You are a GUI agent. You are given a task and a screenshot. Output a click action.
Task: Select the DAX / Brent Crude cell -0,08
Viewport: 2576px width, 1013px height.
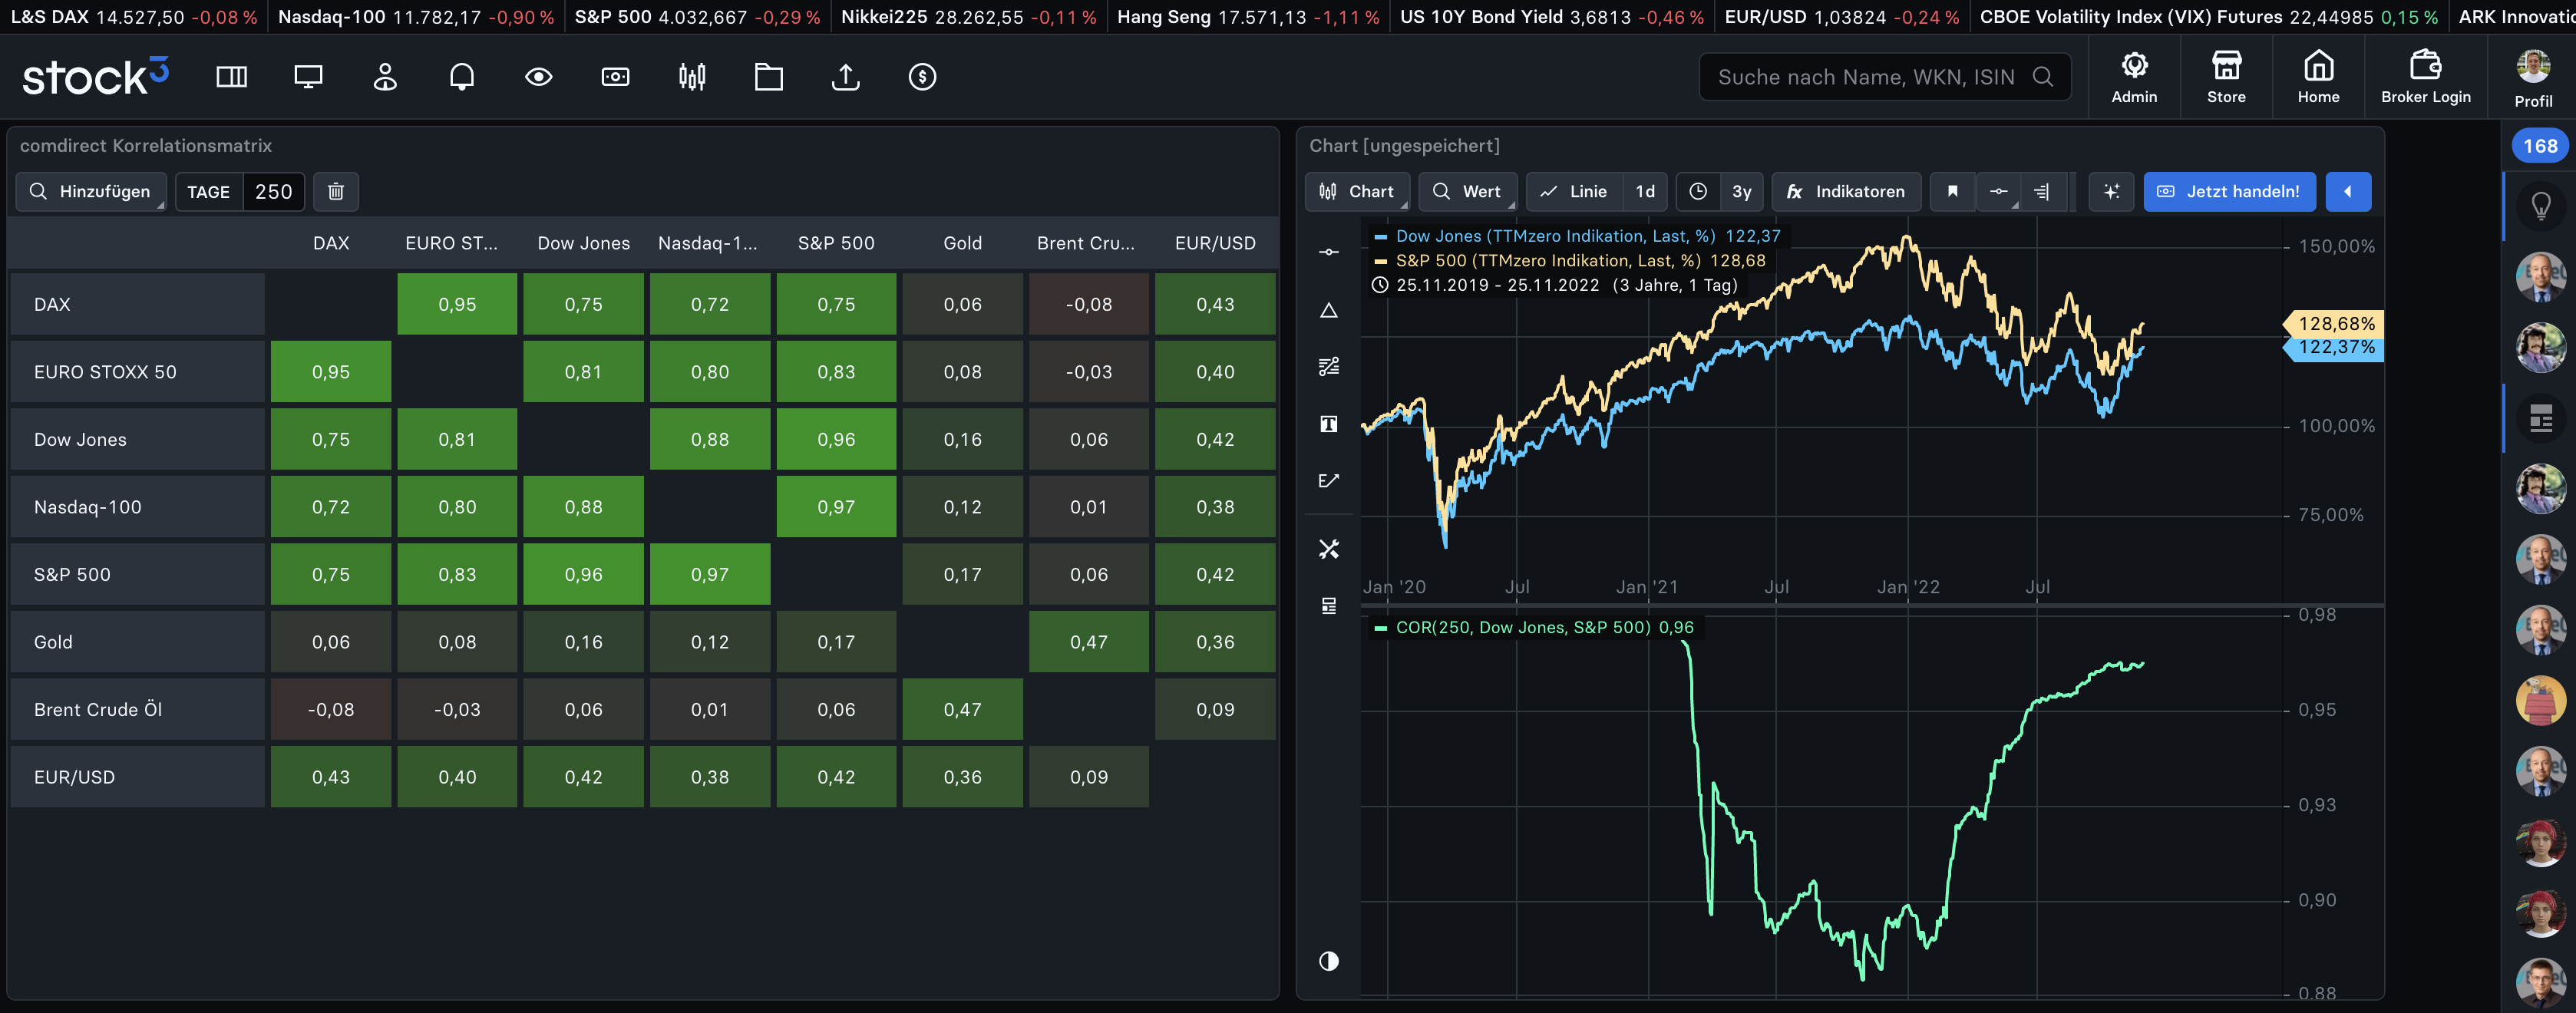1089,304
